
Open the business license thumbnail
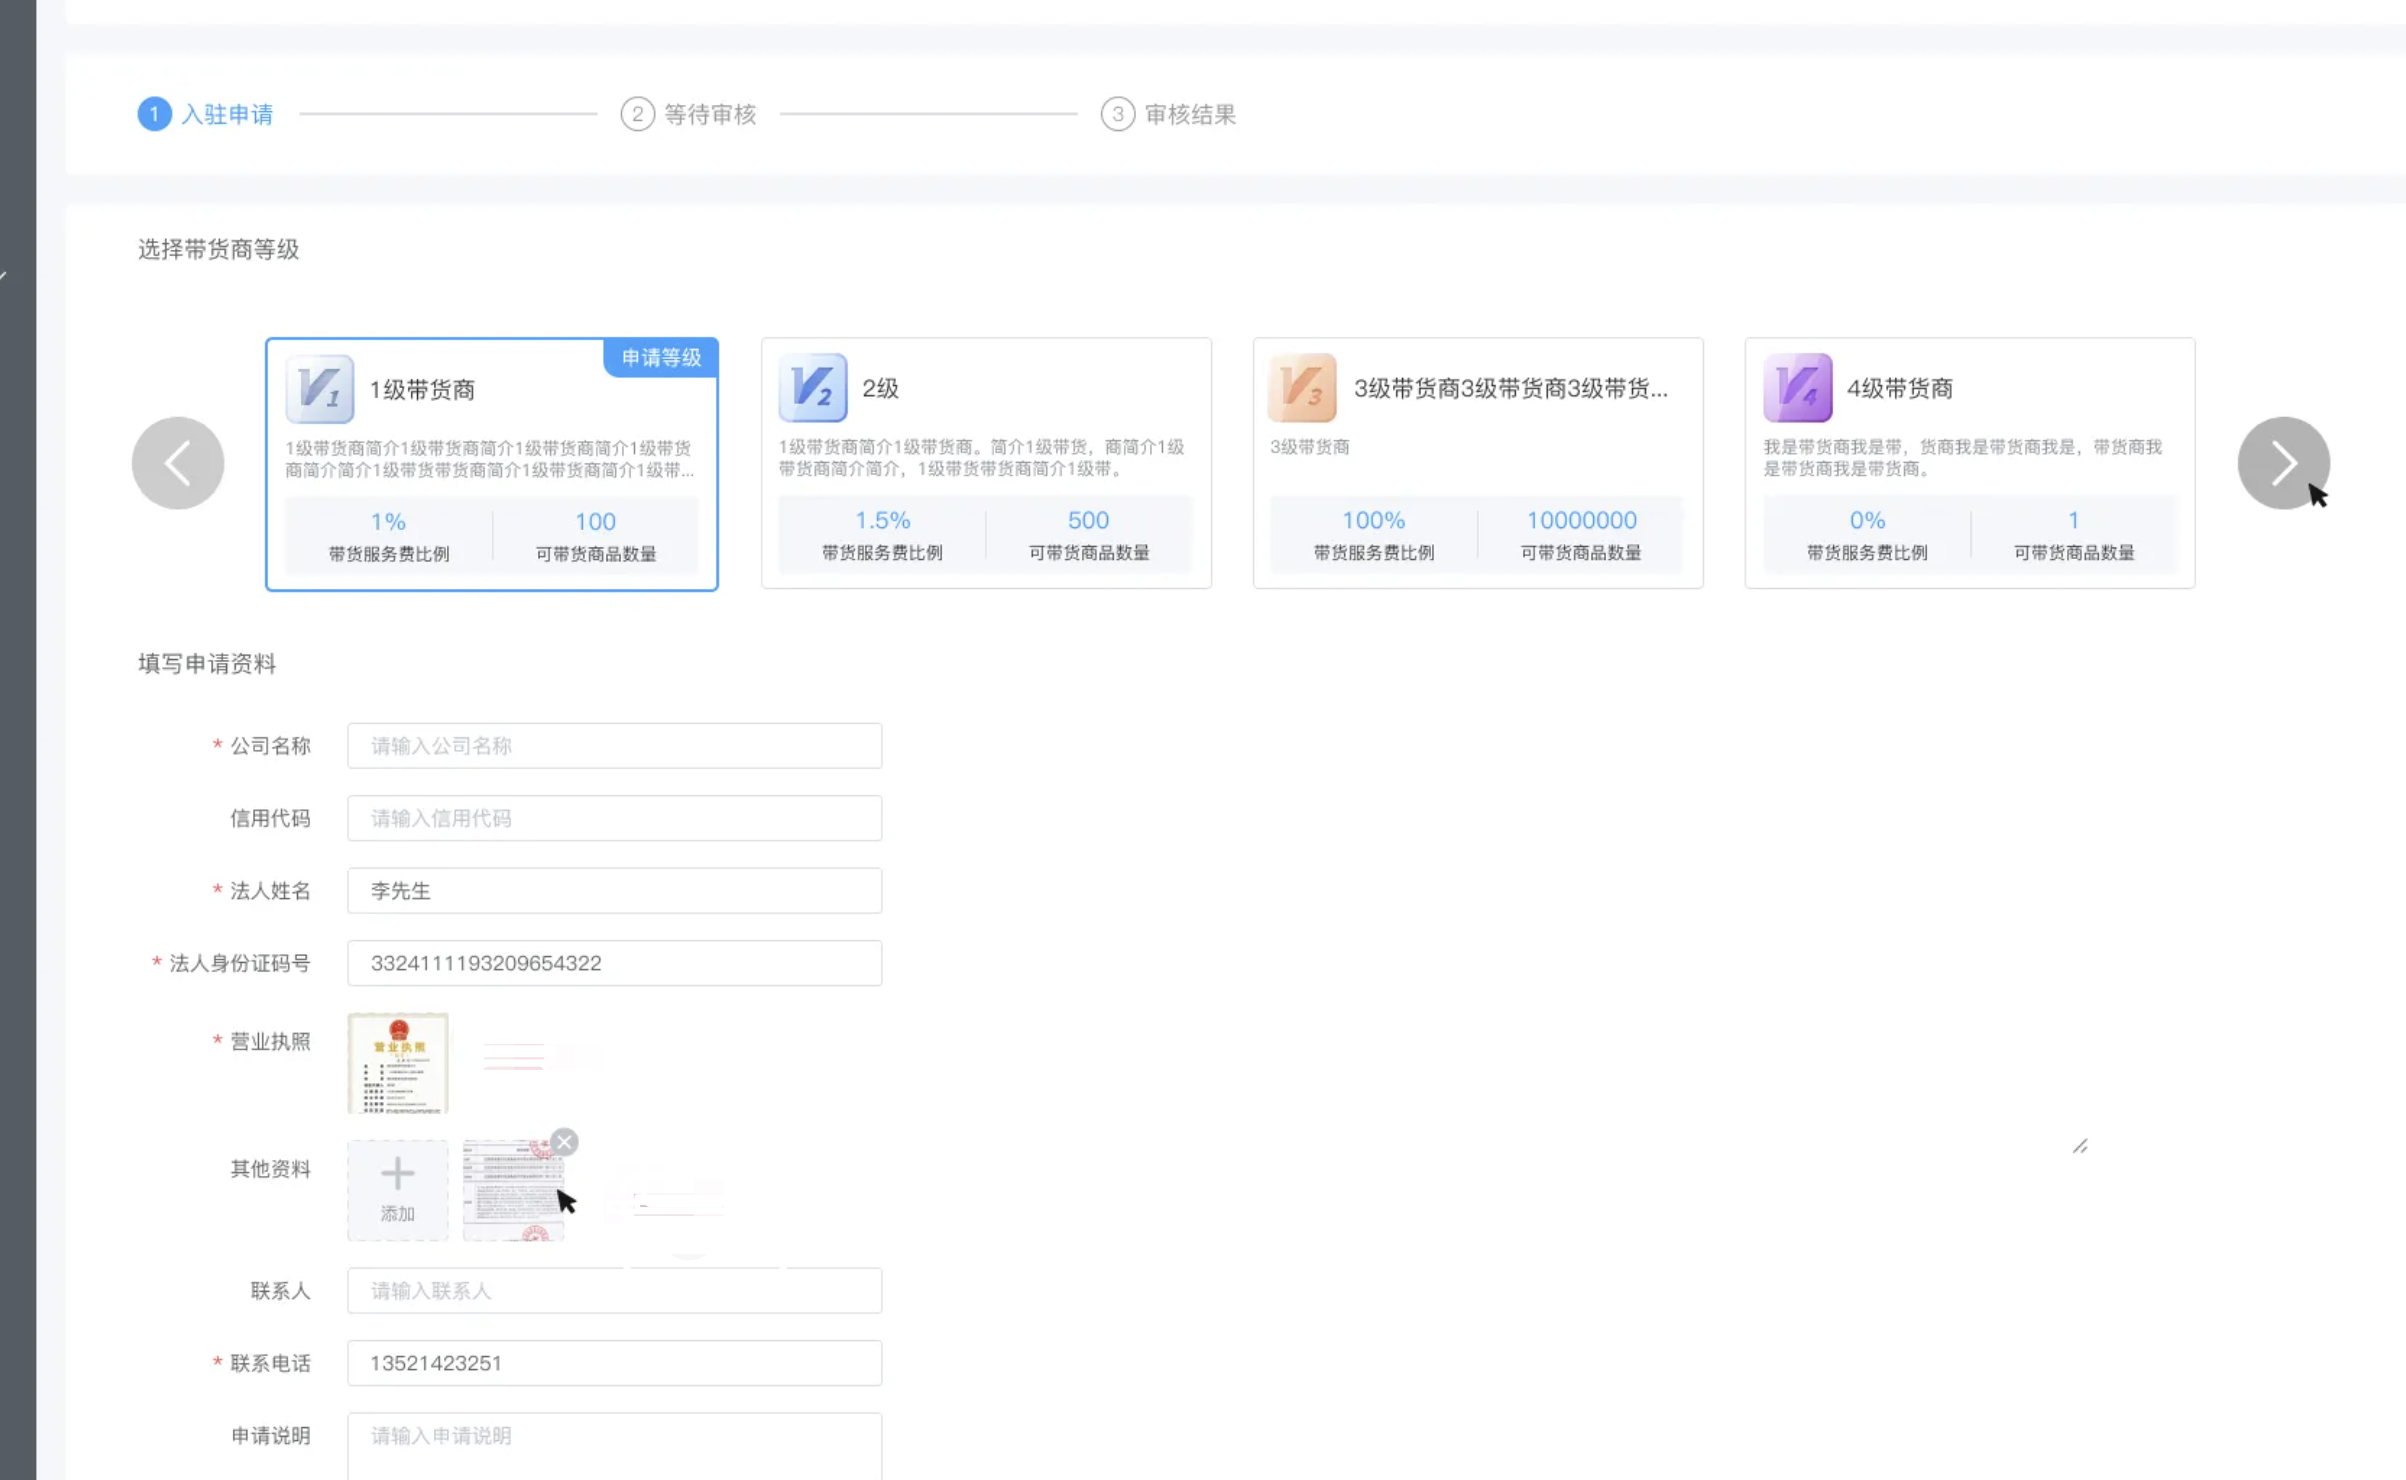pyautogui.click(x=397, y=1062)
